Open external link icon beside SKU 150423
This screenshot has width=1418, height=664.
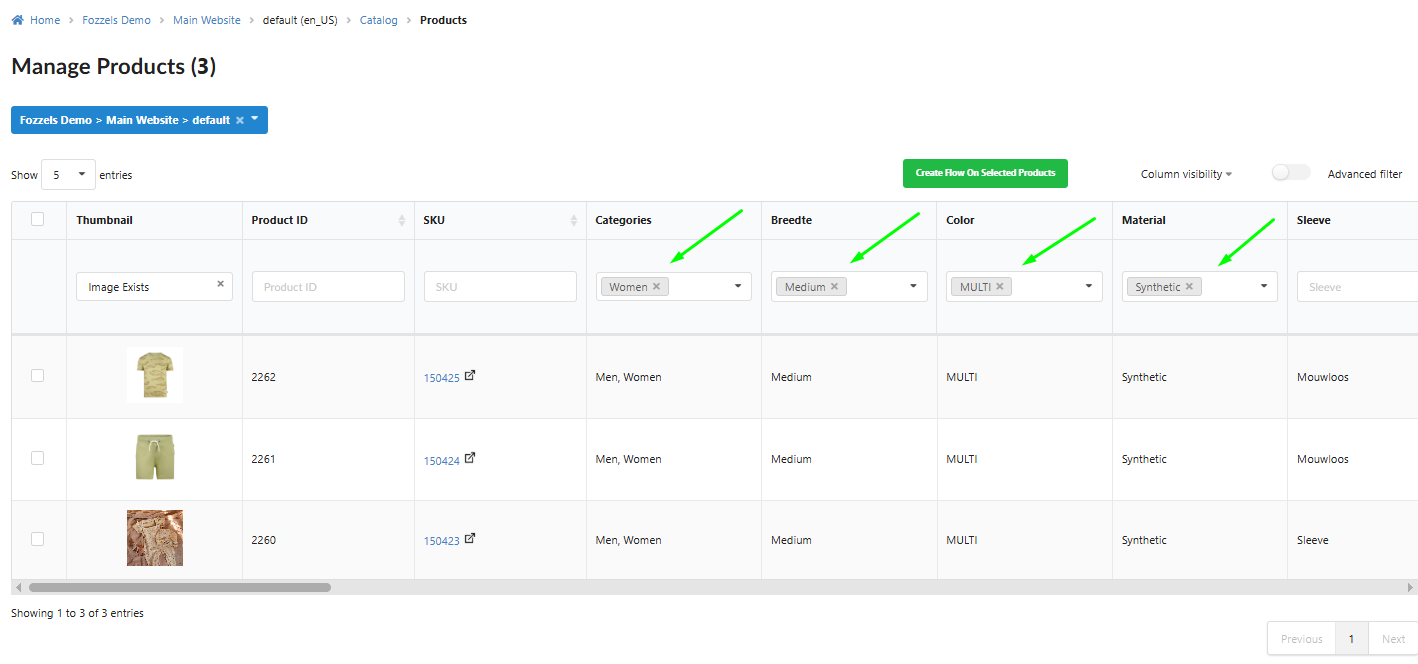point(470,539)
